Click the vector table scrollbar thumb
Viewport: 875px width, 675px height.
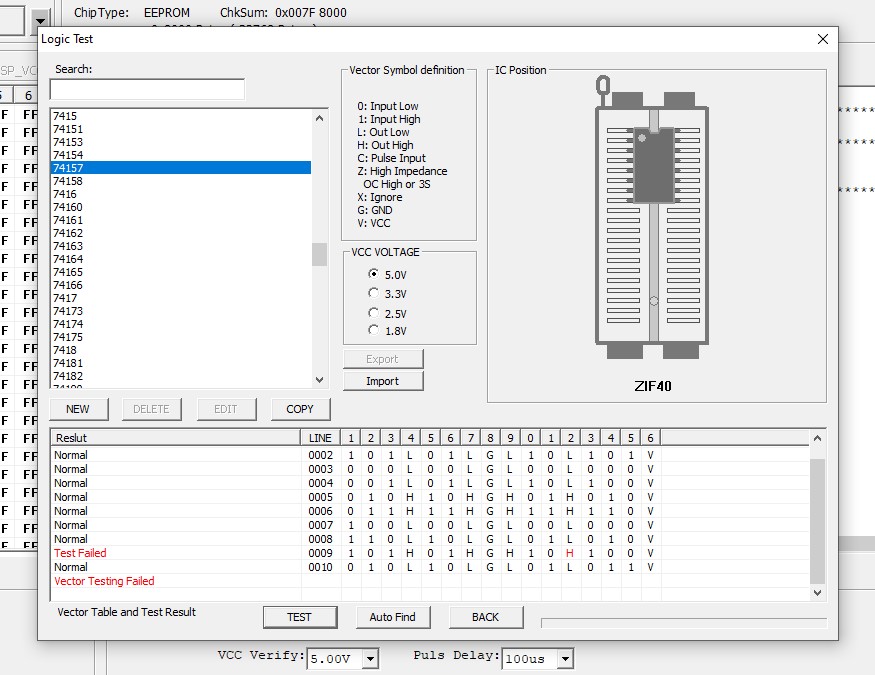(818, 521)
